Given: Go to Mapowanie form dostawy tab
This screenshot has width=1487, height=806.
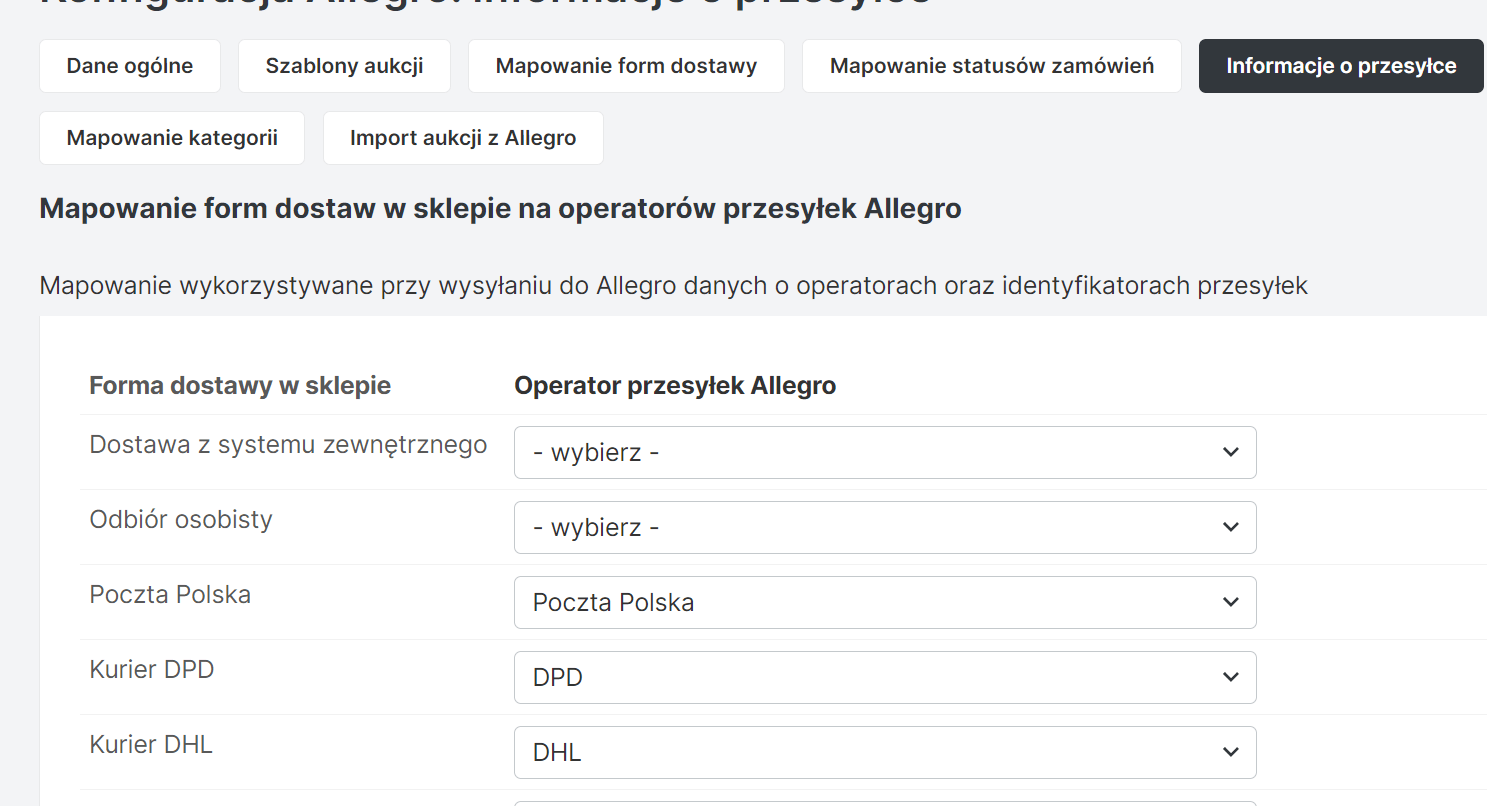Looking at the screenshot, I should pyautogui.click(x=626, y=66).
